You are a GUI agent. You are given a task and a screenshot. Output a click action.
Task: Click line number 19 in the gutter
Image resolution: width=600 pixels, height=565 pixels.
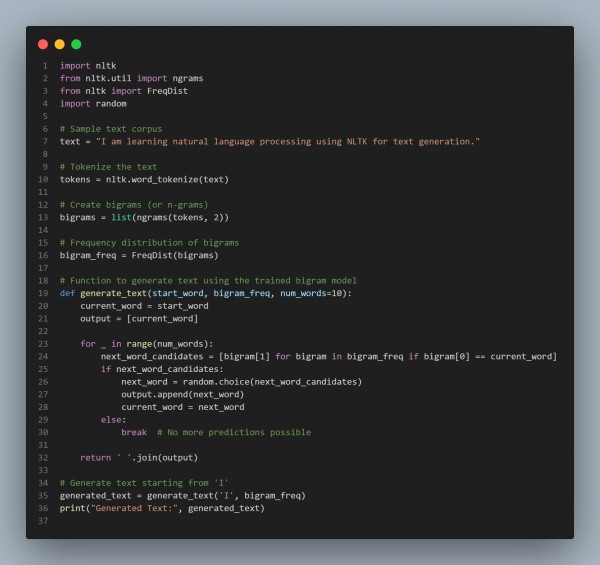43,293
